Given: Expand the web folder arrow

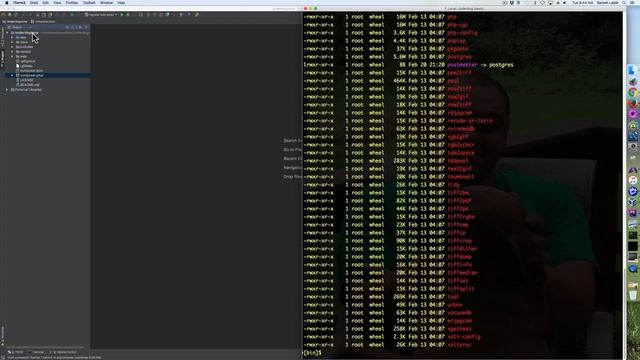Looking at the screenshot, I should [x=12, y=56].
